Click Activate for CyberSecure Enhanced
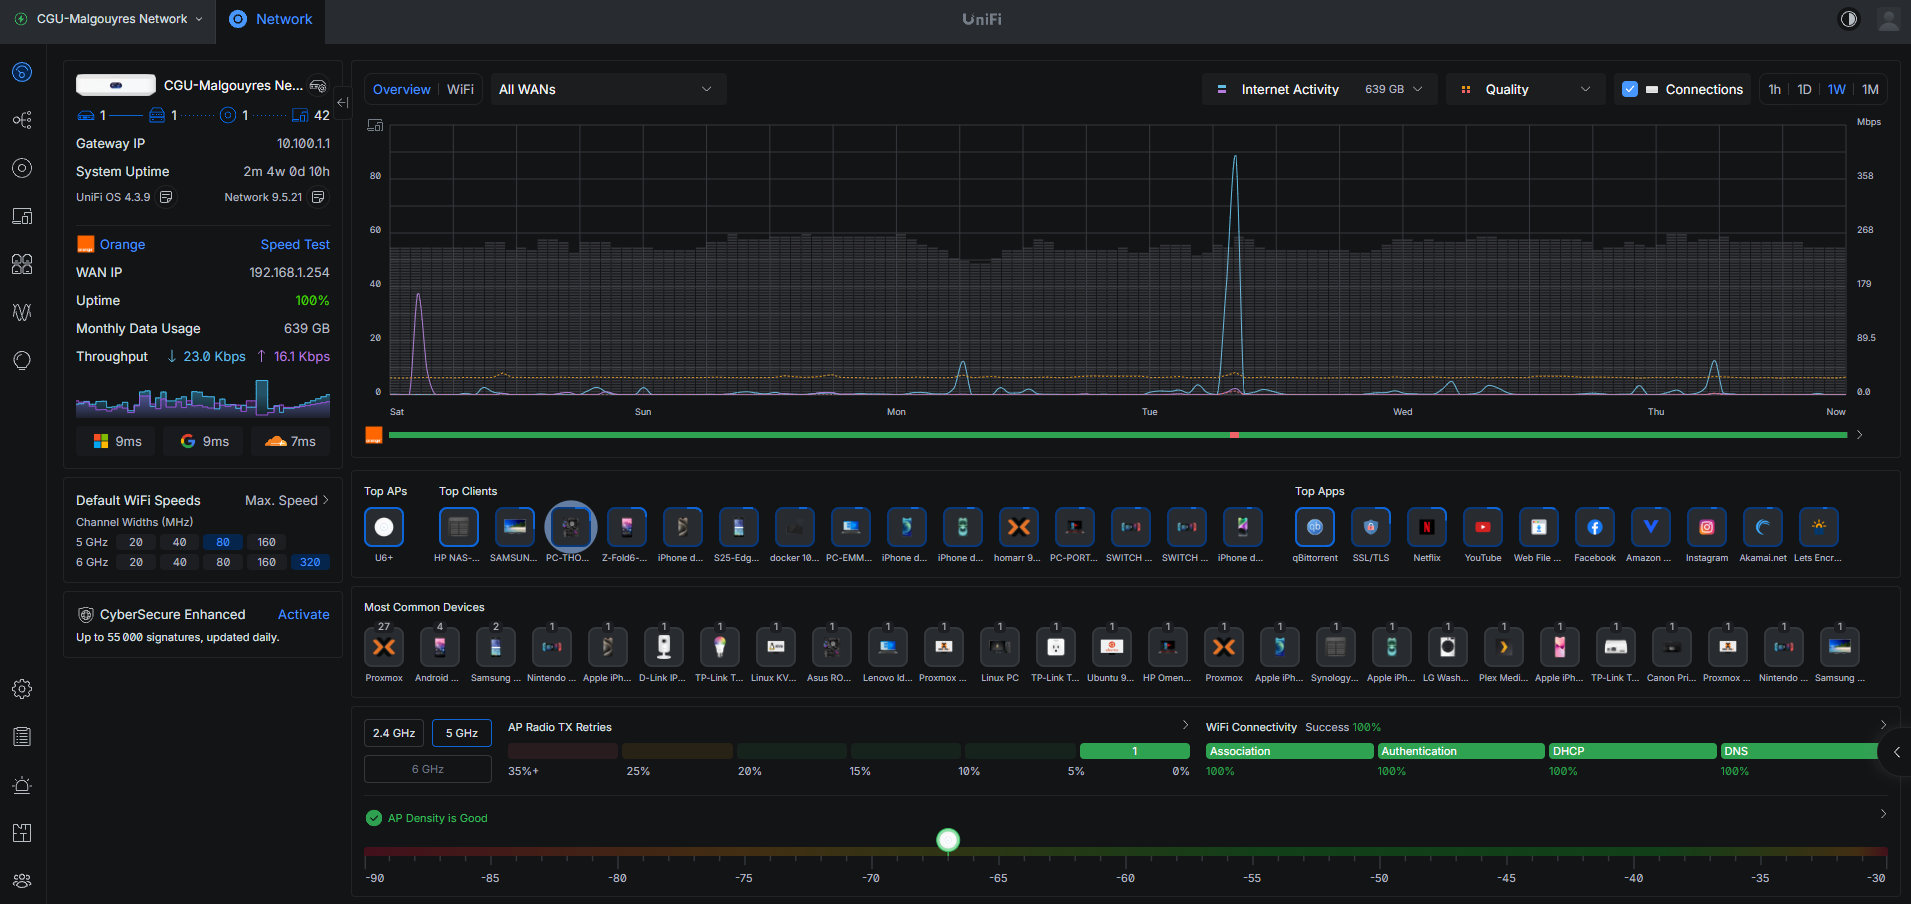 [303, 614]
